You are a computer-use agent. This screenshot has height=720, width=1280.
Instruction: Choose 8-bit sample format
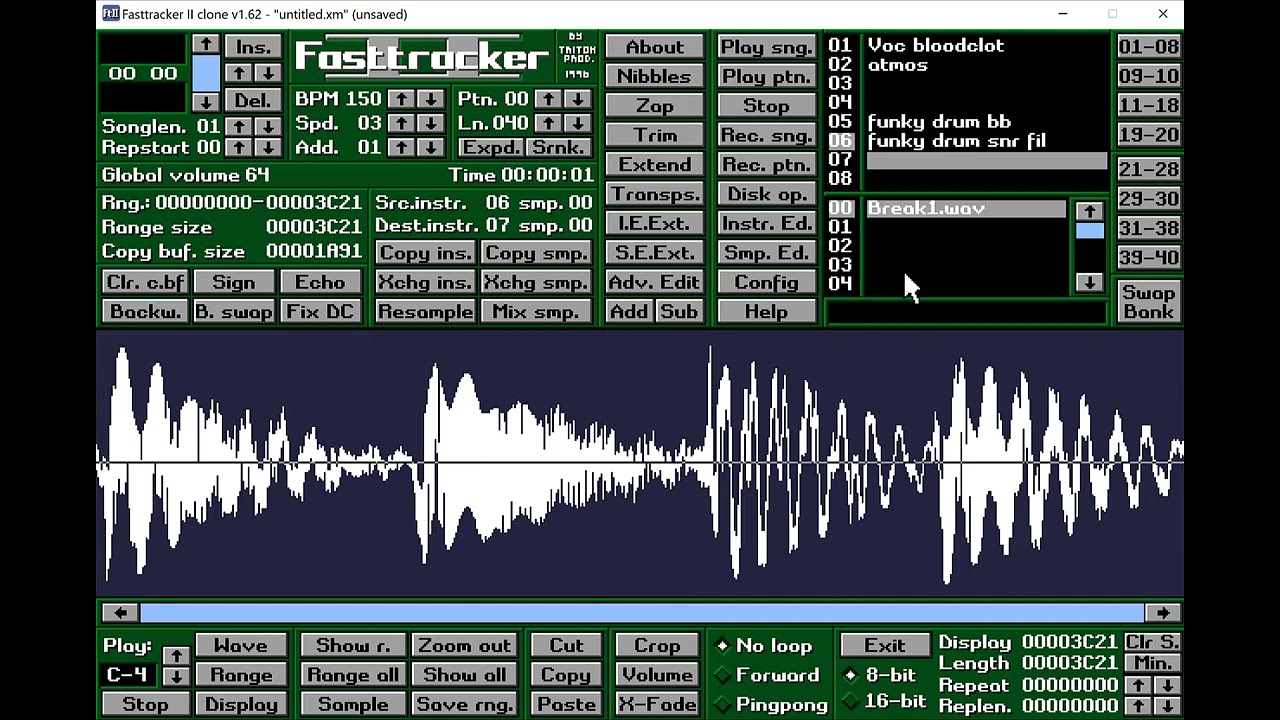(x=880, y=675)
